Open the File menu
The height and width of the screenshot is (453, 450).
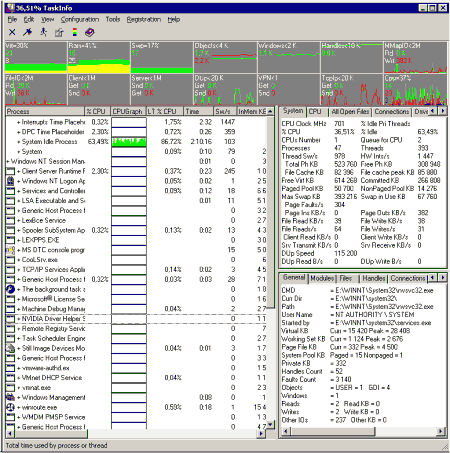(12, 20)
